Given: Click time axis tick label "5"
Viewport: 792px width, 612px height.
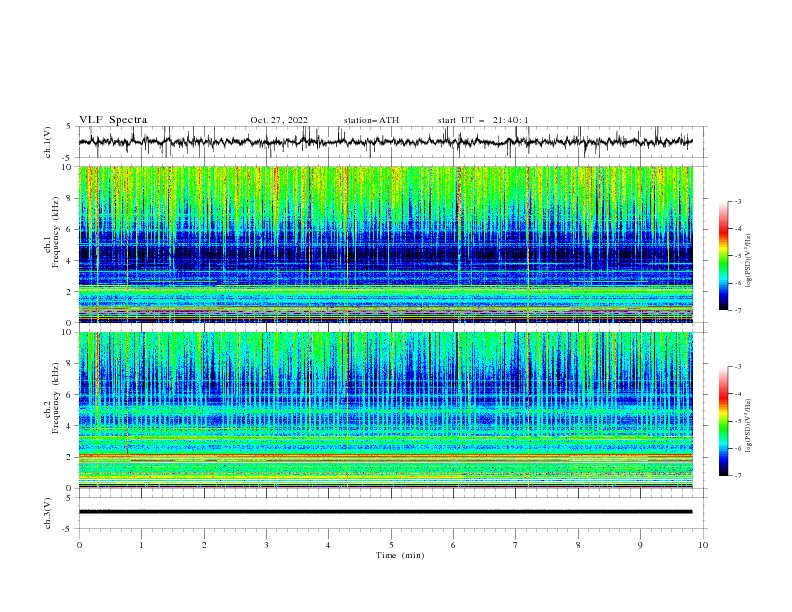Looking at the screenshot, I should [x=391, y=545].
